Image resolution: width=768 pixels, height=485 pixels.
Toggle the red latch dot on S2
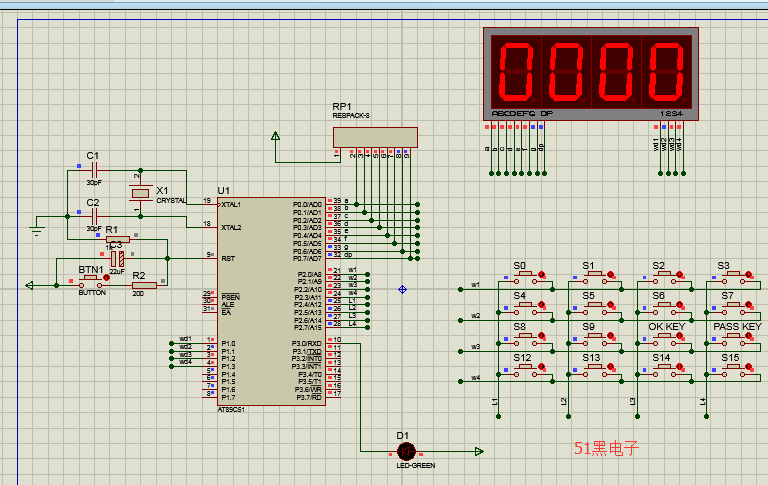point(680,274)
